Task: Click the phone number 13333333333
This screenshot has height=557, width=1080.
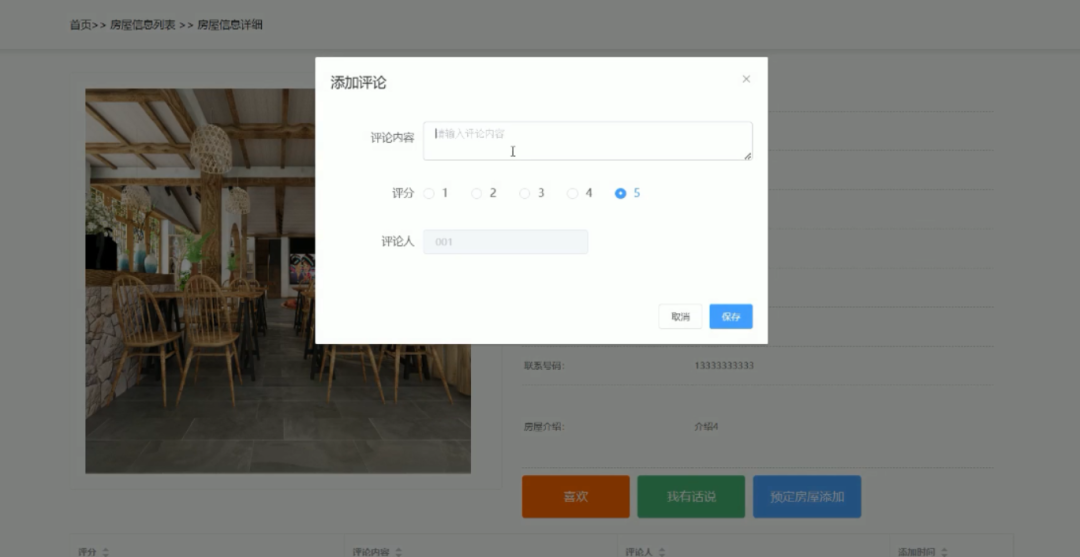Action: [724, 366]
